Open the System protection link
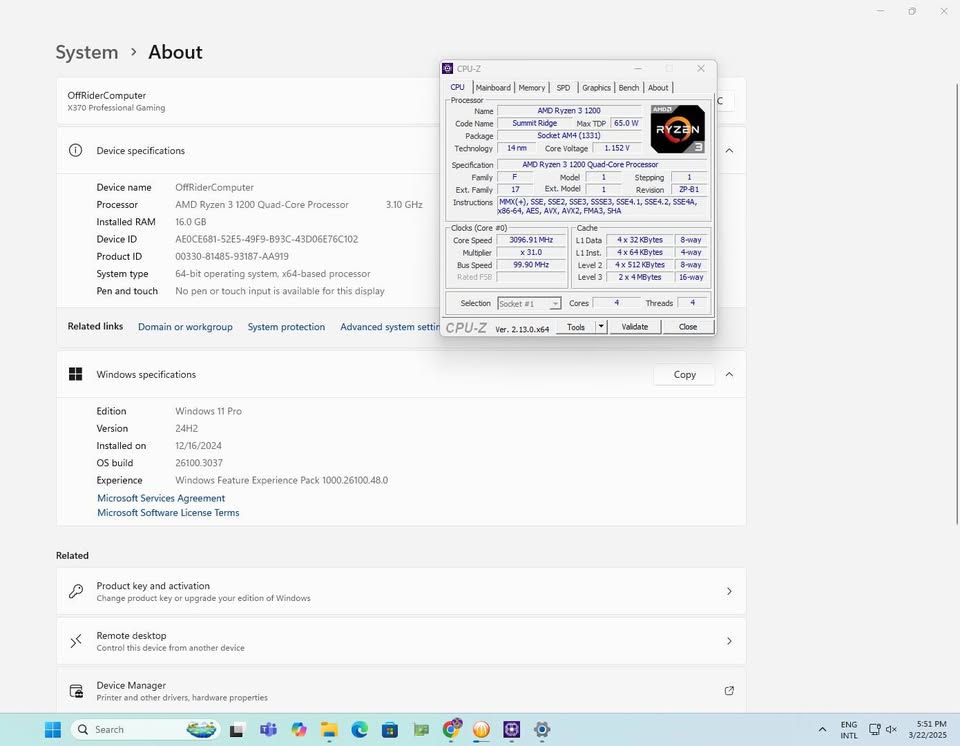Viewport: 960px width, 746px height. pos(286,327)
